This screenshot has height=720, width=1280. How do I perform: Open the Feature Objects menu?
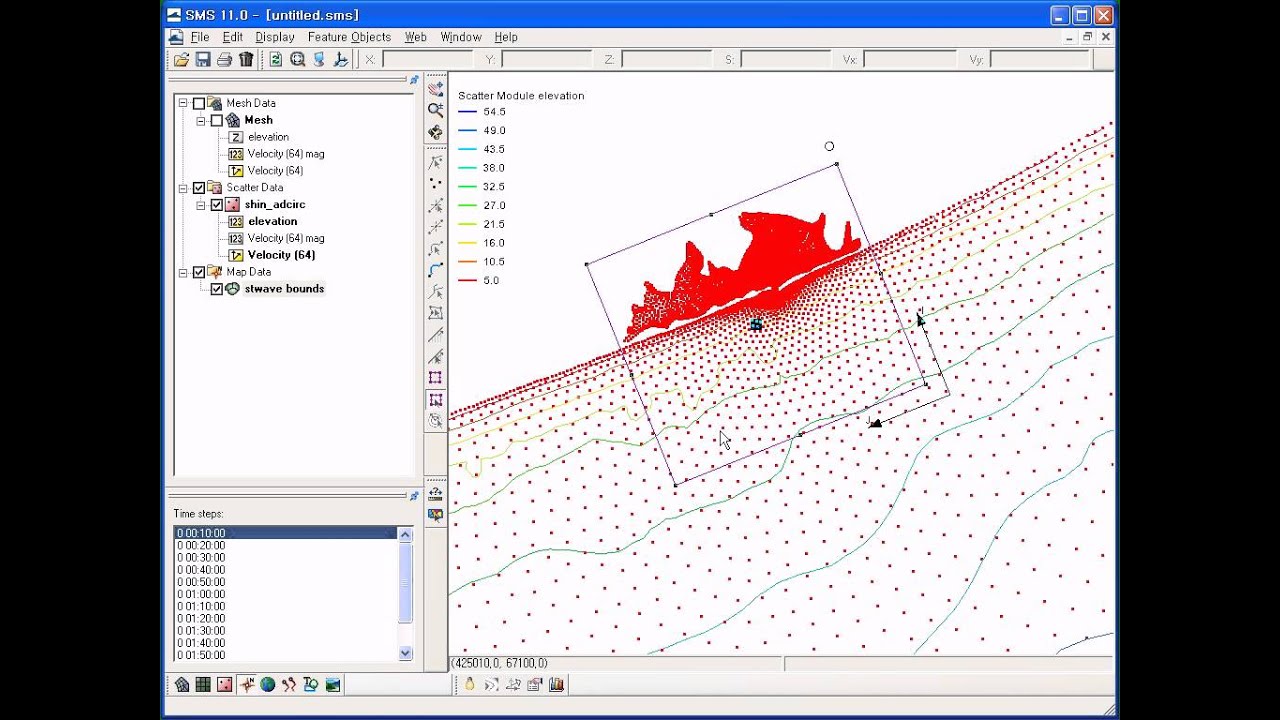349,37
